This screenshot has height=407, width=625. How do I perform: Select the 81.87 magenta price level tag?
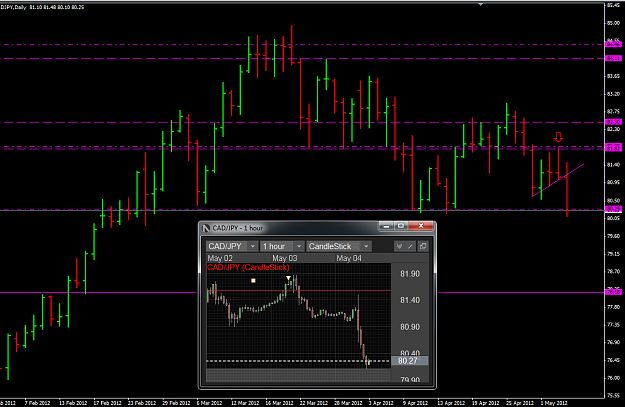click(613, 148)
